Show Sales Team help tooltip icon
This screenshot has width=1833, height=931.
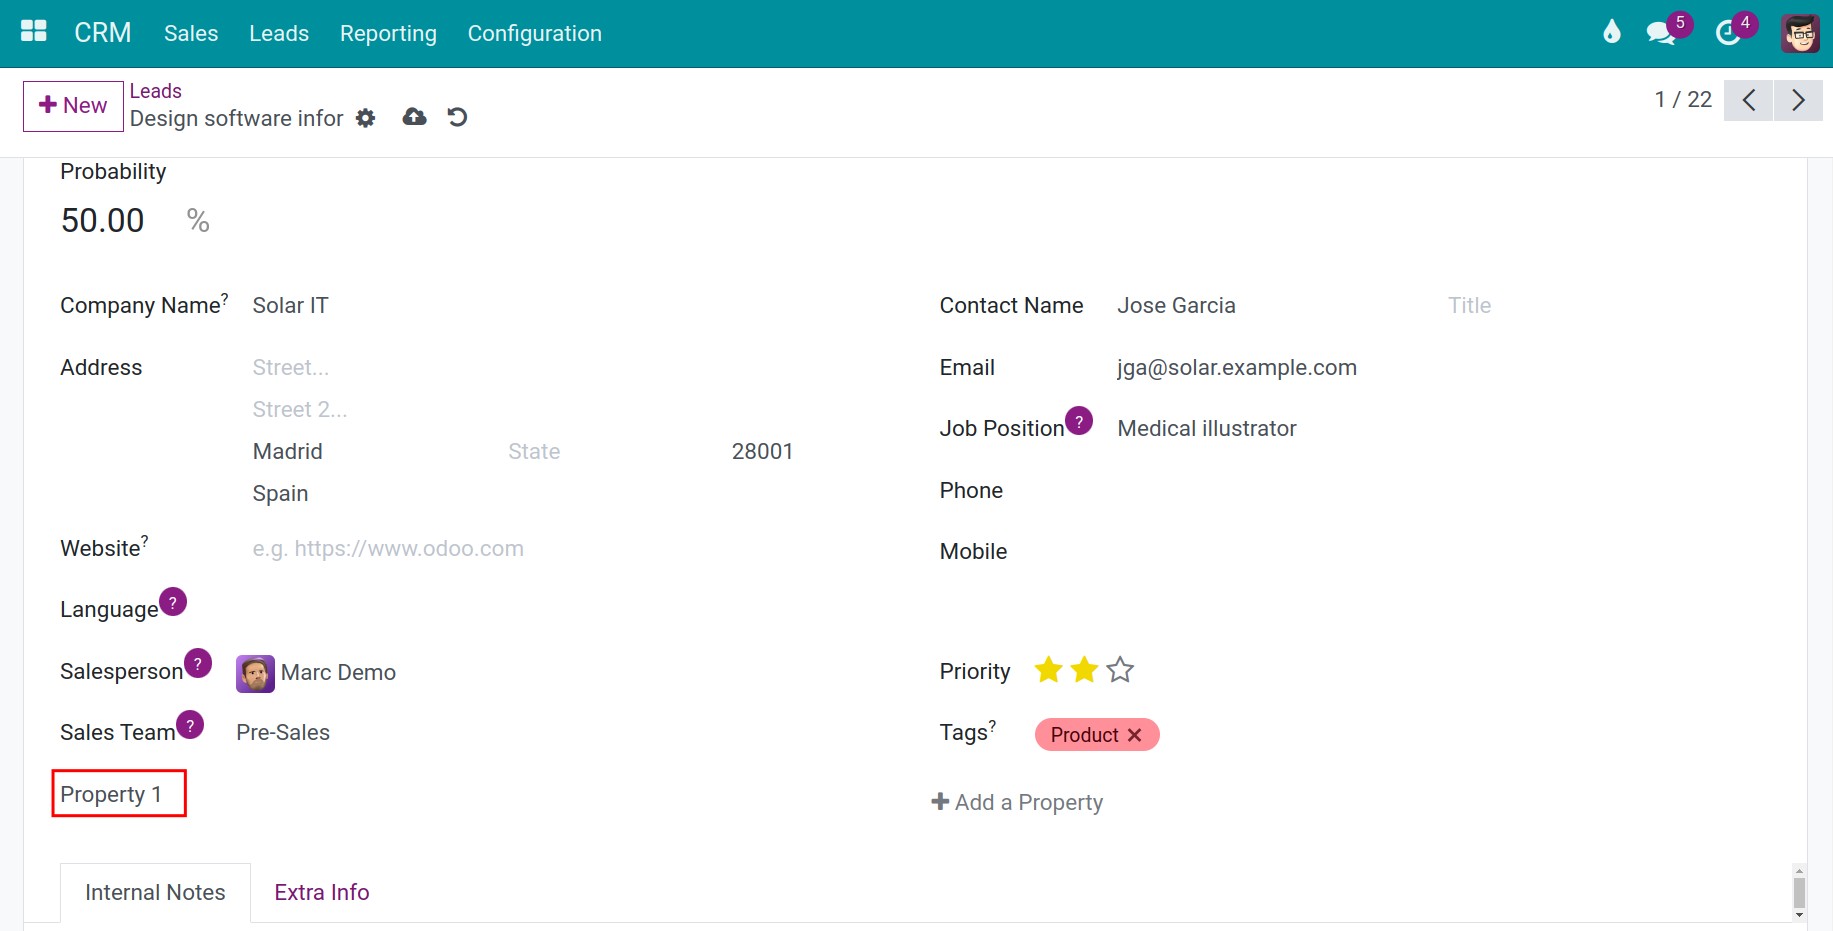190,724
